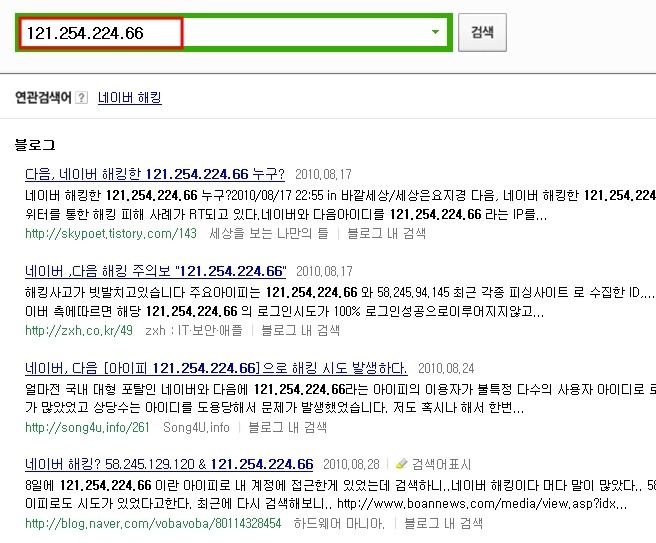Click date 2010.08.24 on song4u result
This screenshot has height=543, width=656.
446,368
